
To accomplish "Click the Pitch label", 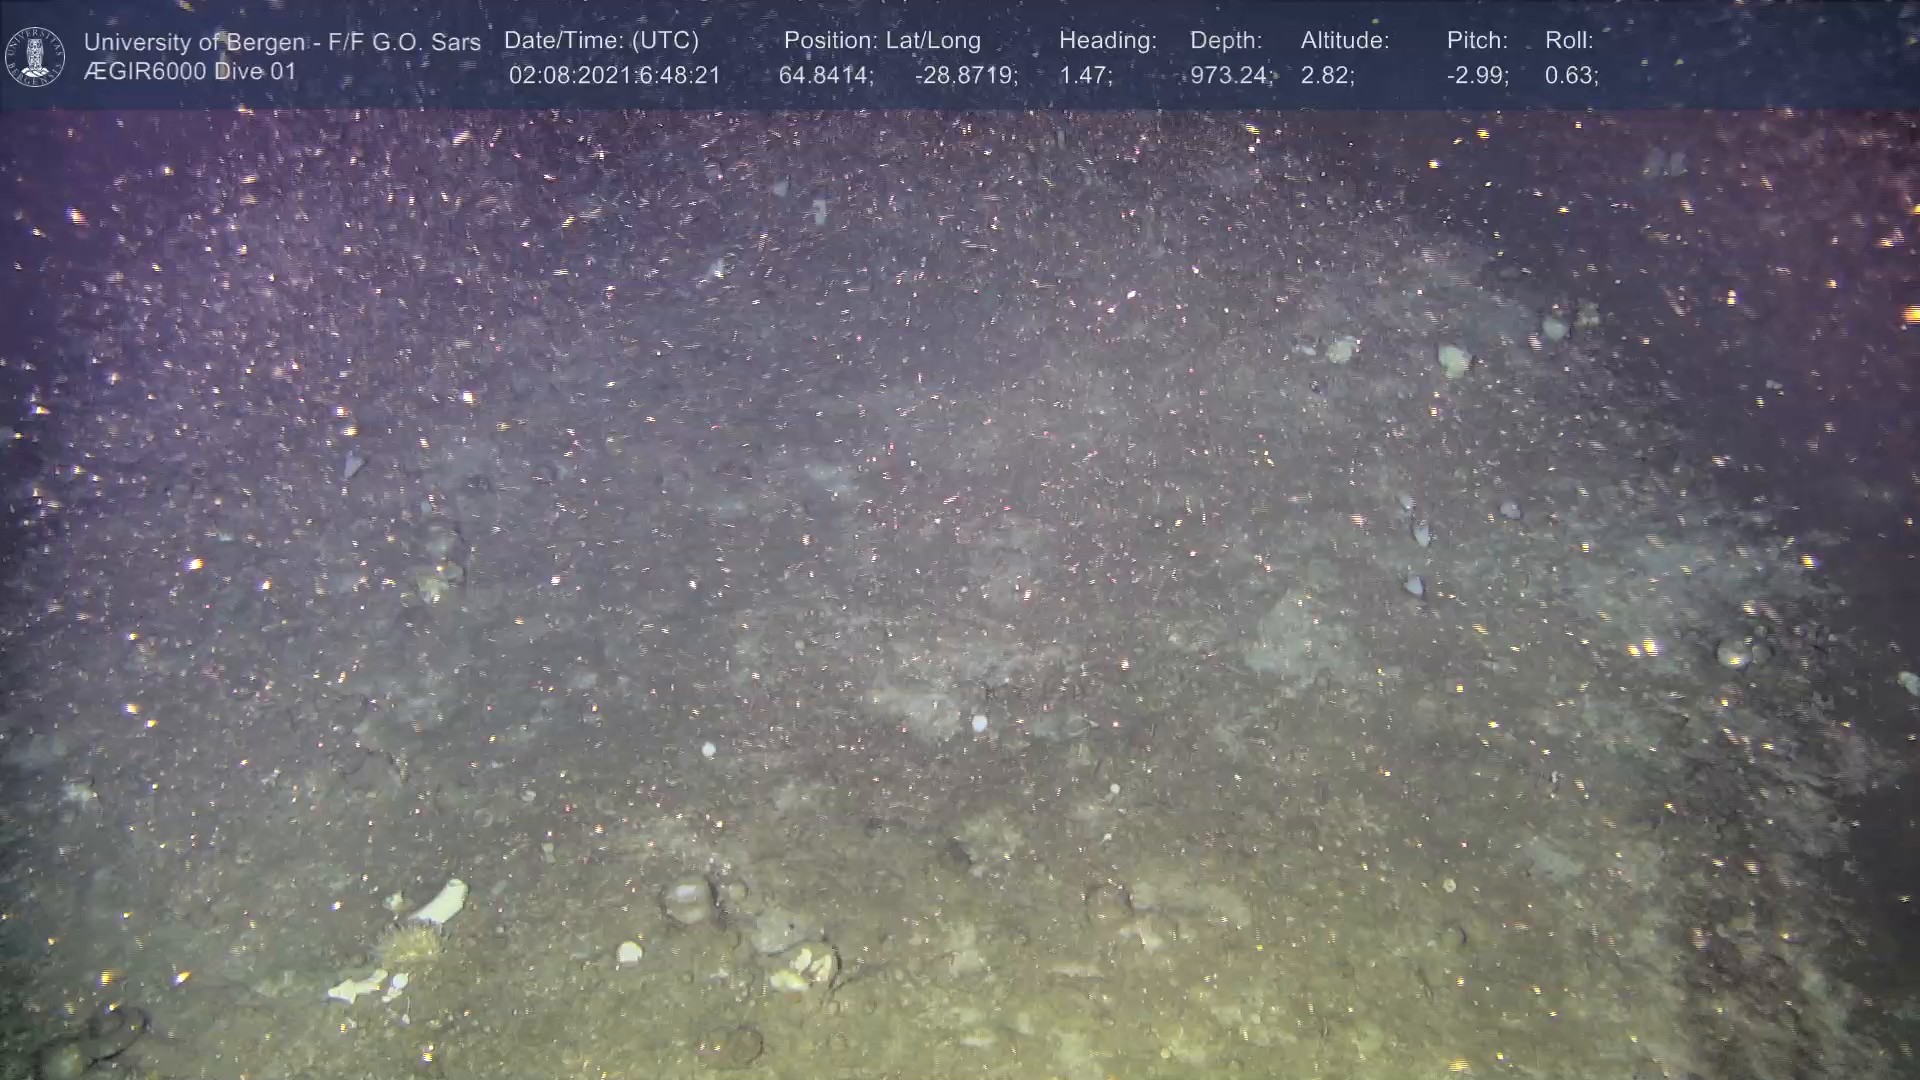I will click(x=1476, y=40).
